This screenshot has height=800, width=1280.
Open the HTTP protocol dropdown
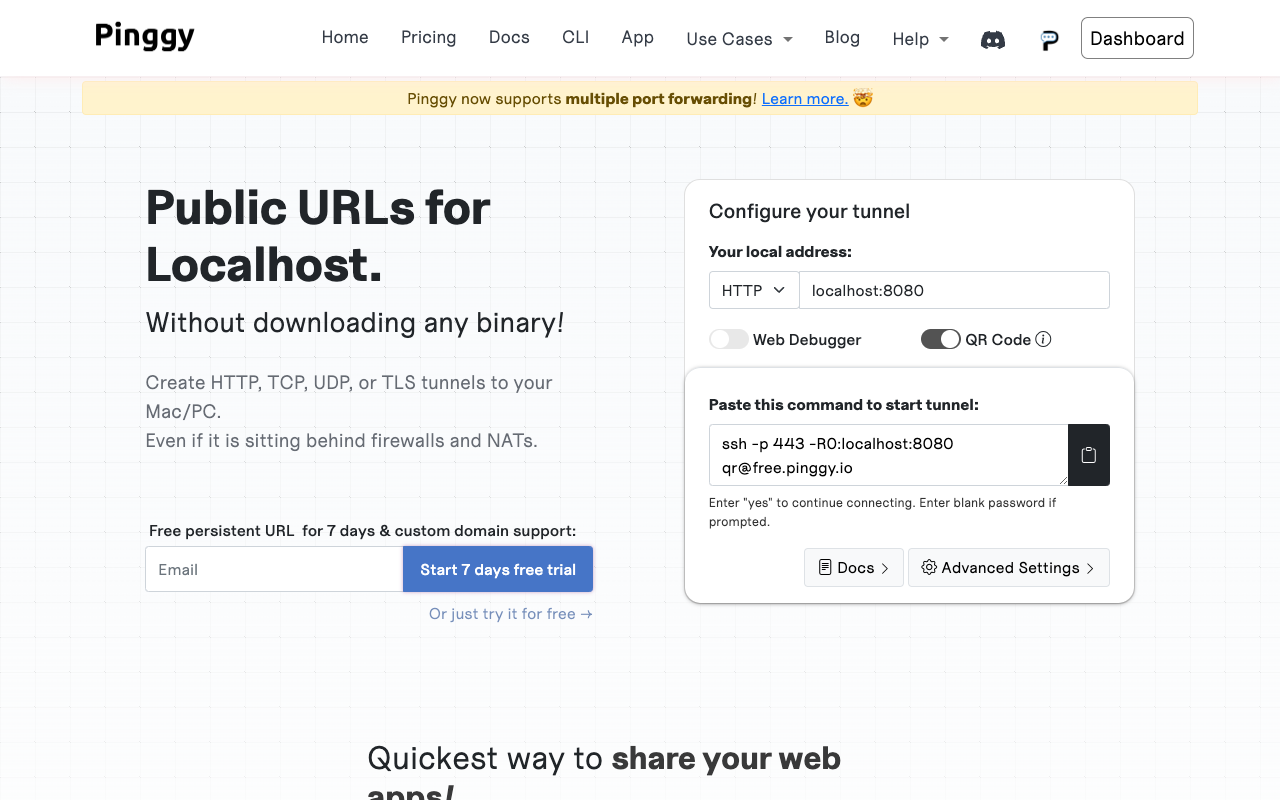(754, 290)
